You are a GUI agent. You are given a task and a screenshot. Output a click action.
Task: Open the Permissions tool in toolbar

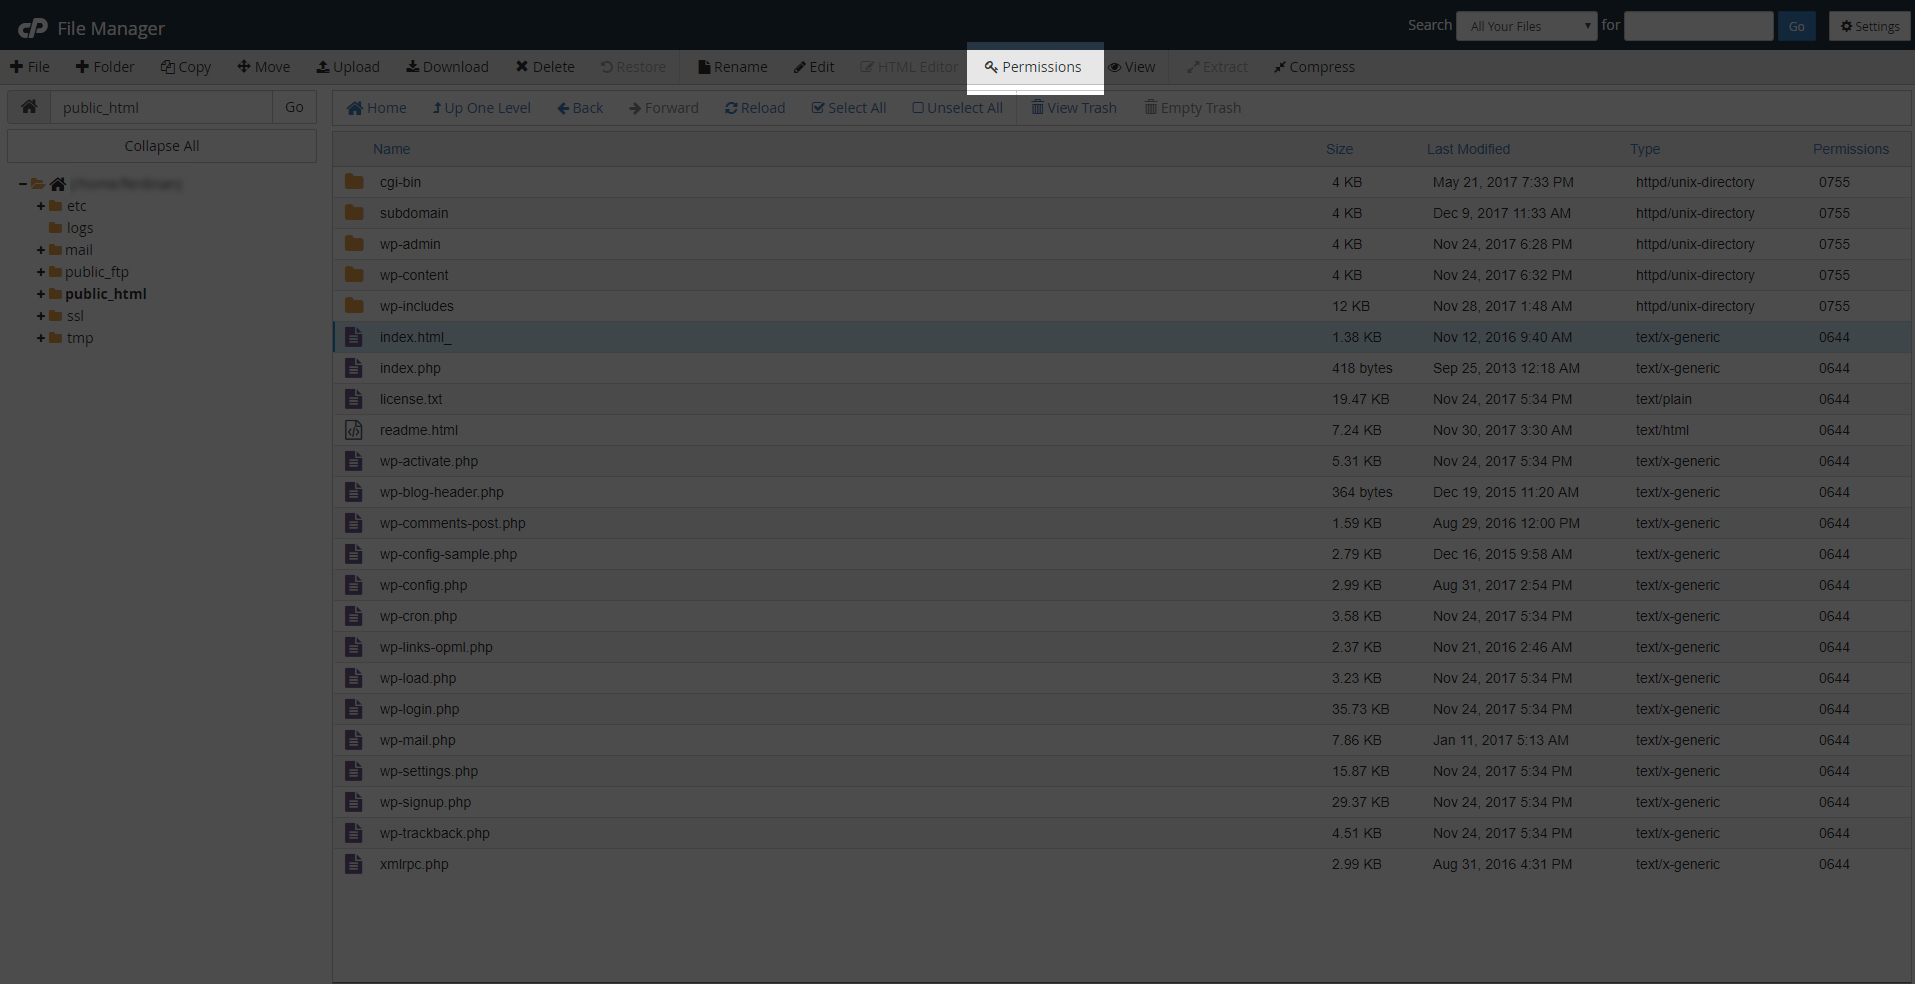(x=1034, y=67)
